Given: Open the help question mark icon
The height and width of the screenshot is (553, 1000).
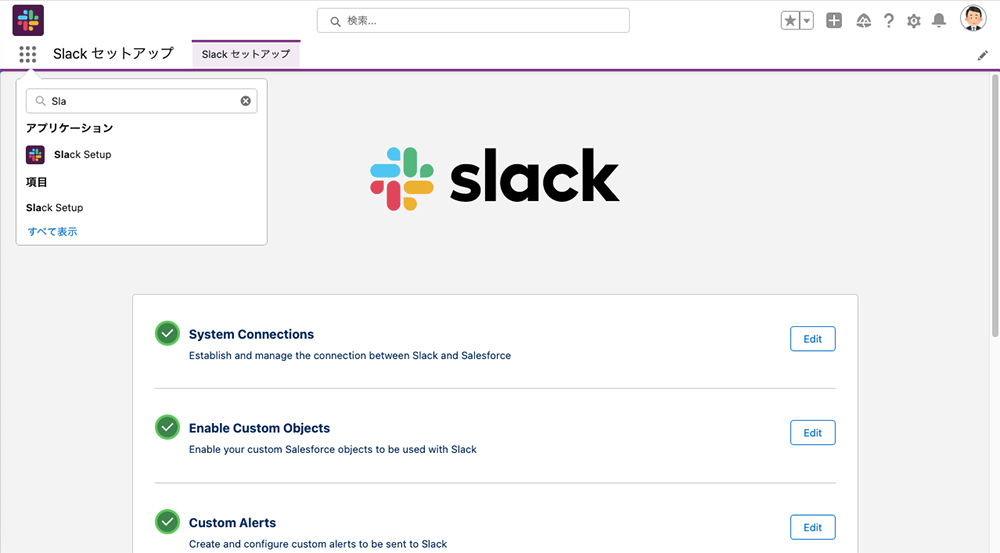Looking at the screenshot, I should pos(888,21).
